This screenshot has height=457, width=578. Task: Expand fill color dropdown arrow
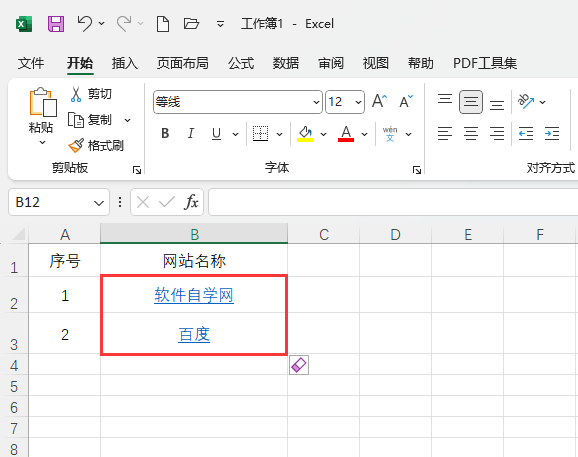(x=324, y=134)
